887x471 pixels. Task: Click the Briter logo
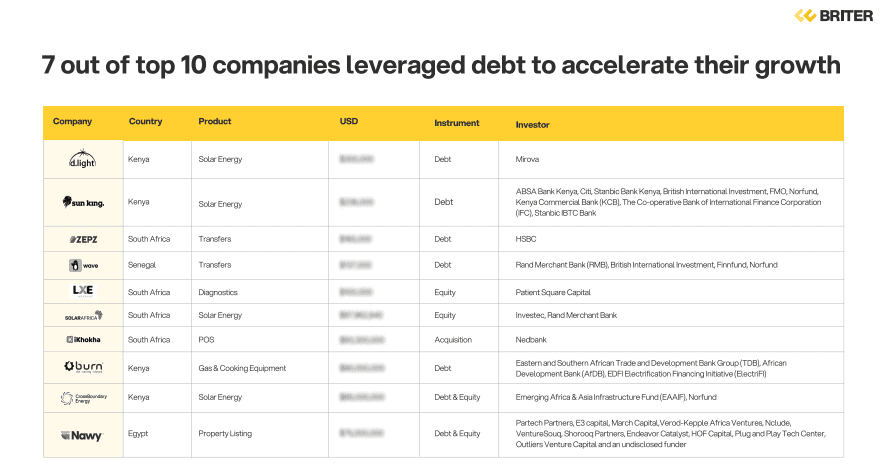tap(833, 16)
